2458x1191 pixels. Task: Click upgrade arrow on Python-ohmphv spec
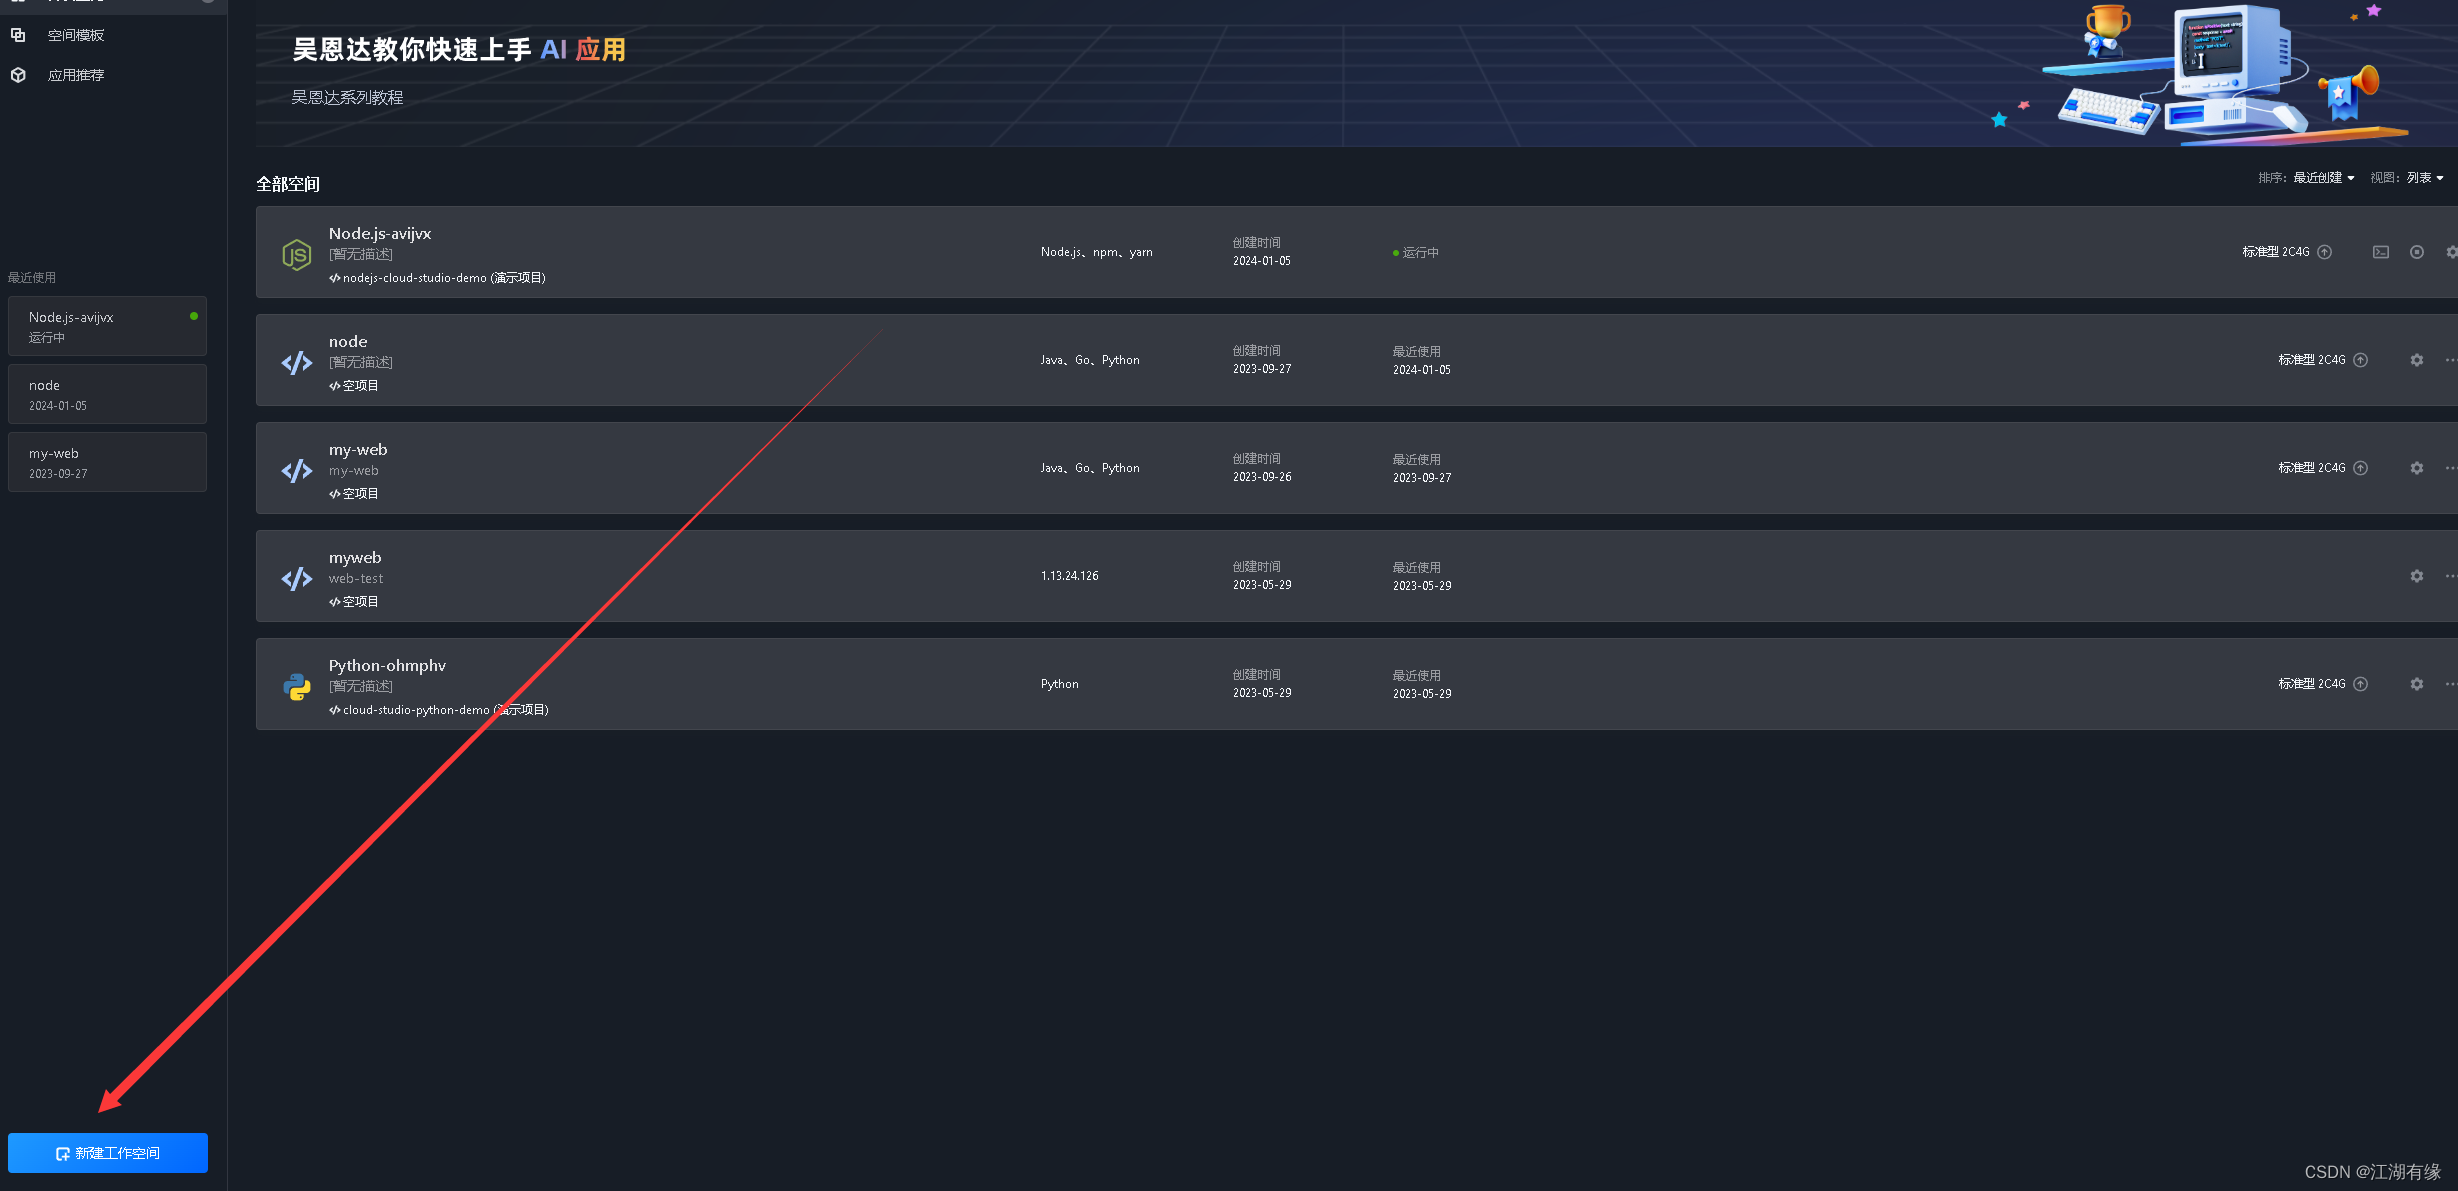pyautogui.click(x=2361, y=684)
